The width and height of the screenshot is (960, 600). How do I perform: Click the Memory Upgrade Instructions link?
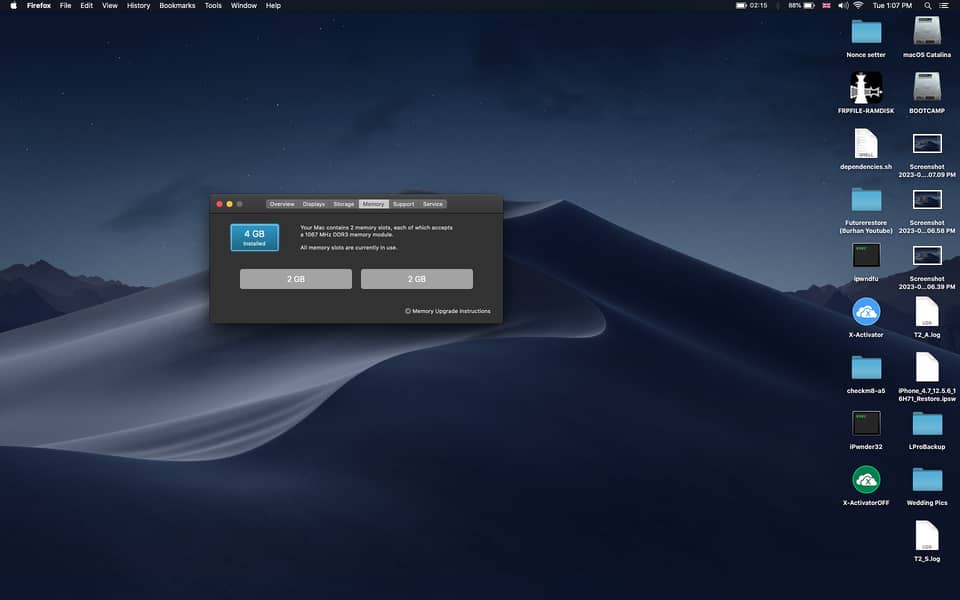coord(450,311)
